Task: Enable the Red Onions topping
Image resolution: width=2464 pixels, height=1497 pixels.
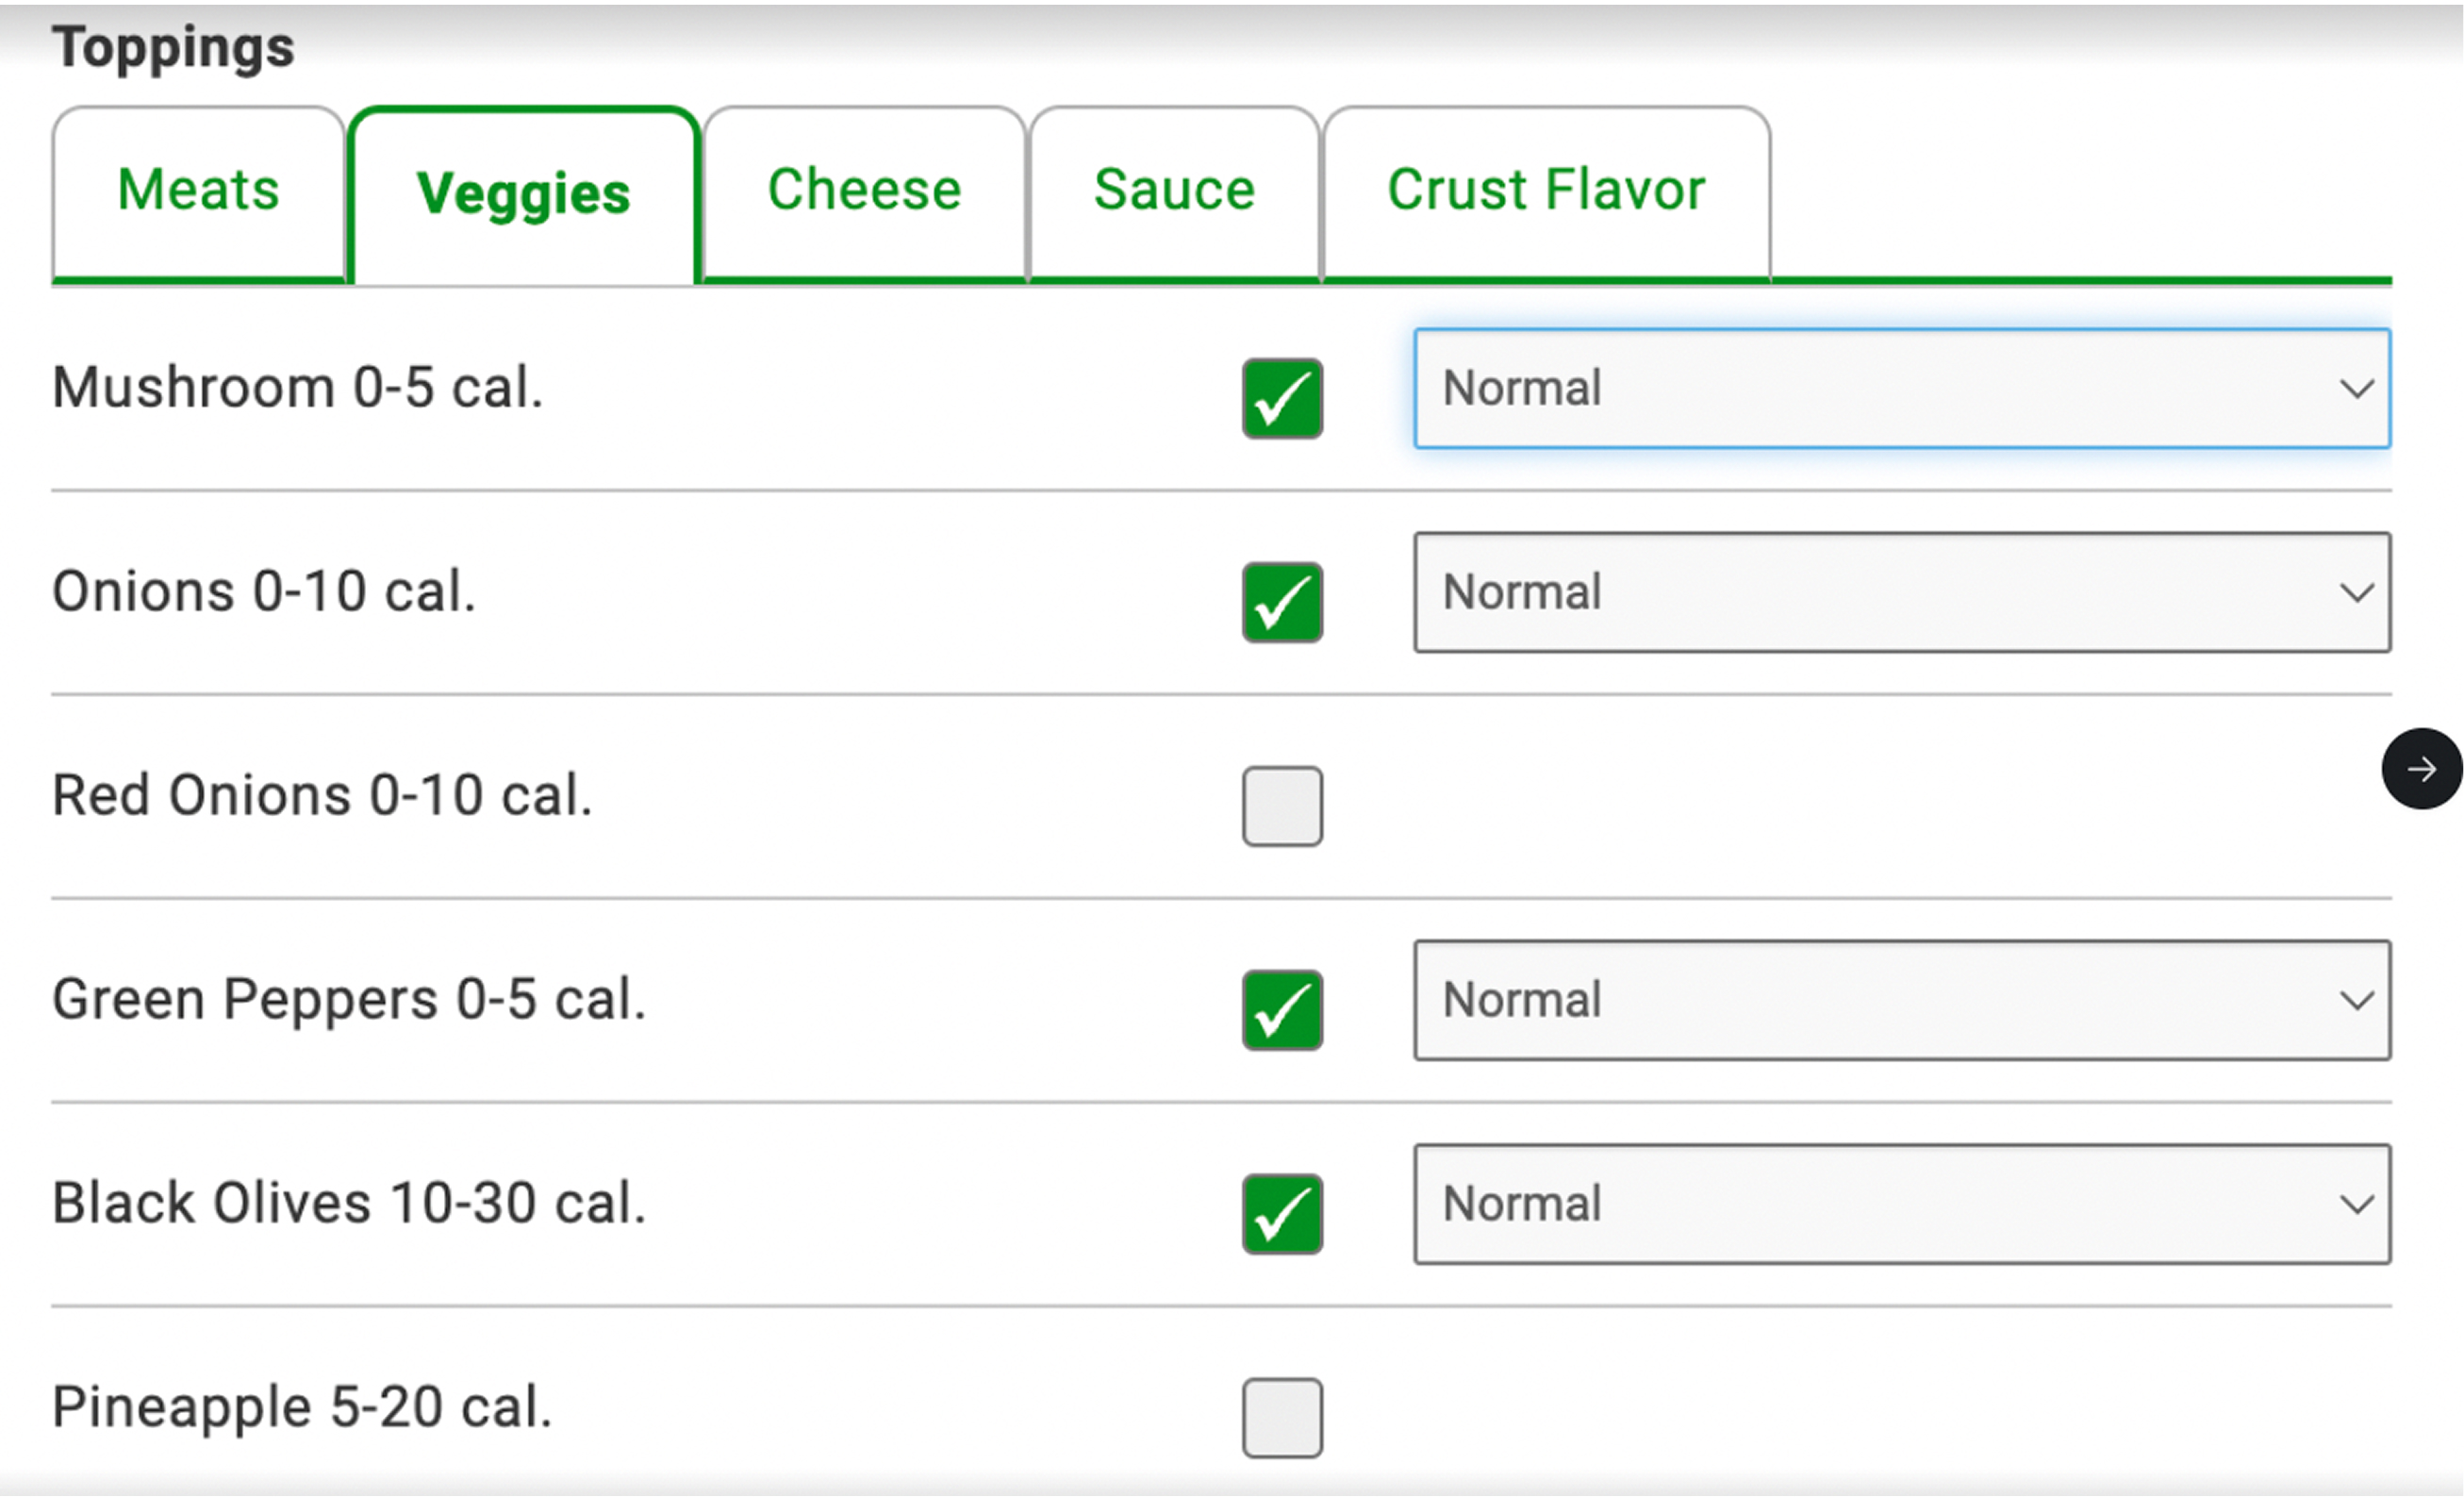Action: pyautogui.click(x=1282, y=806)
